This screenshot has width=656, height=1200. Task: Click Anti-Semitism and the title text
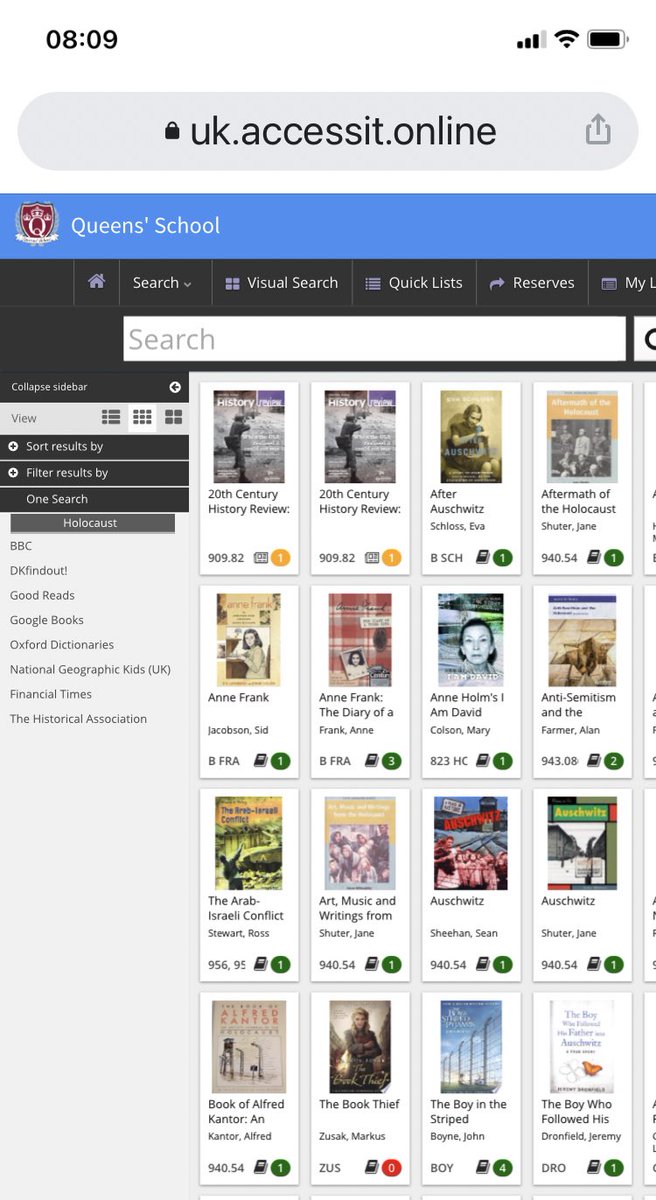click(x=578, y=705)
